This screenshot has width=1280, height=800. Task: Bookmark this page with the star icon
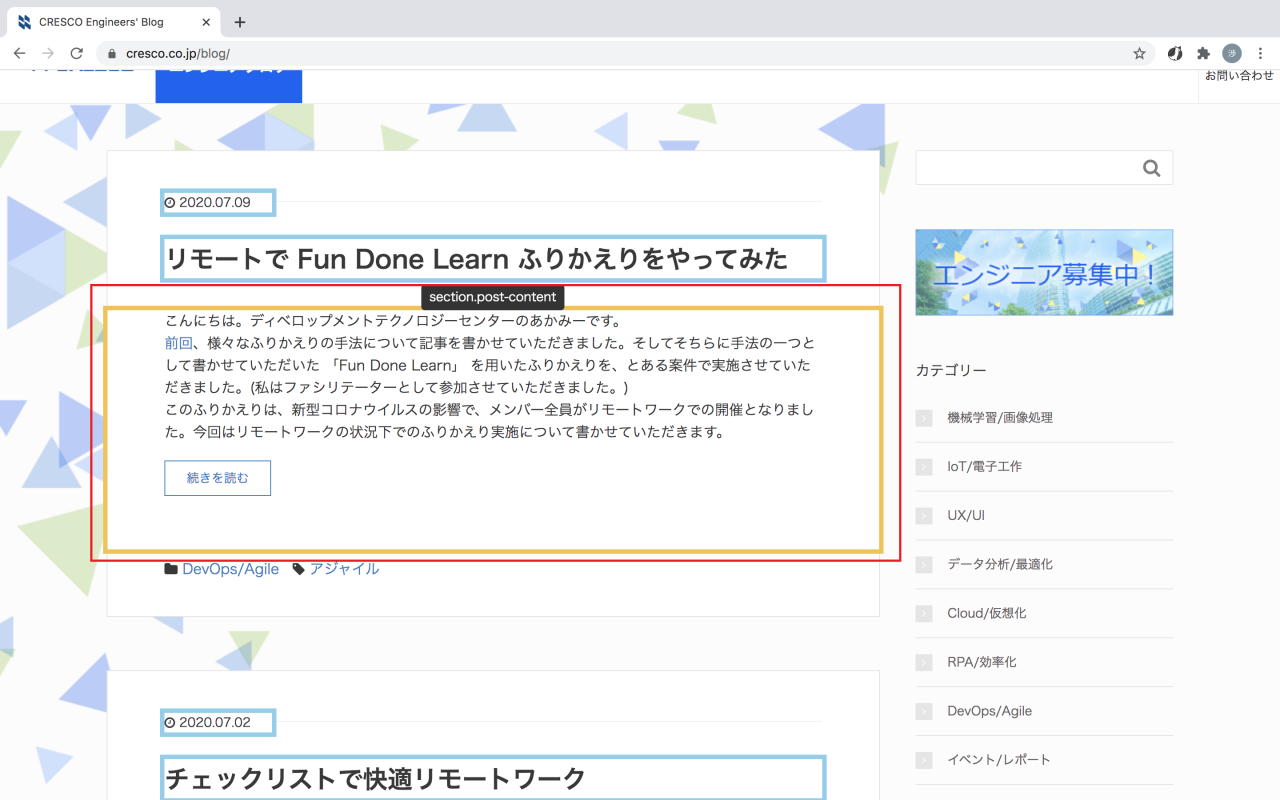click(x=1139, y=54)
